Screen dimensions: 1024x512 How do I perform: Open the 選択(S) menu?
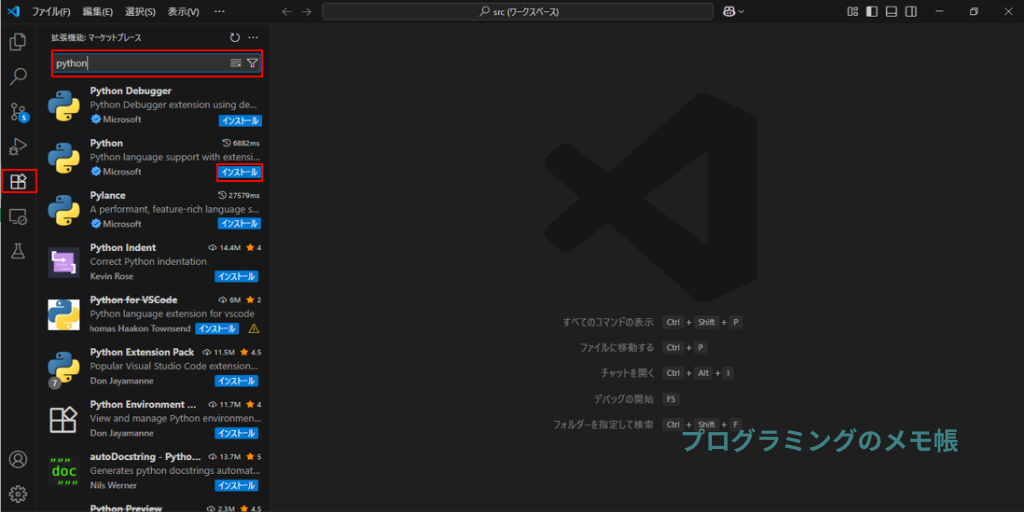(x=140, y=12)
